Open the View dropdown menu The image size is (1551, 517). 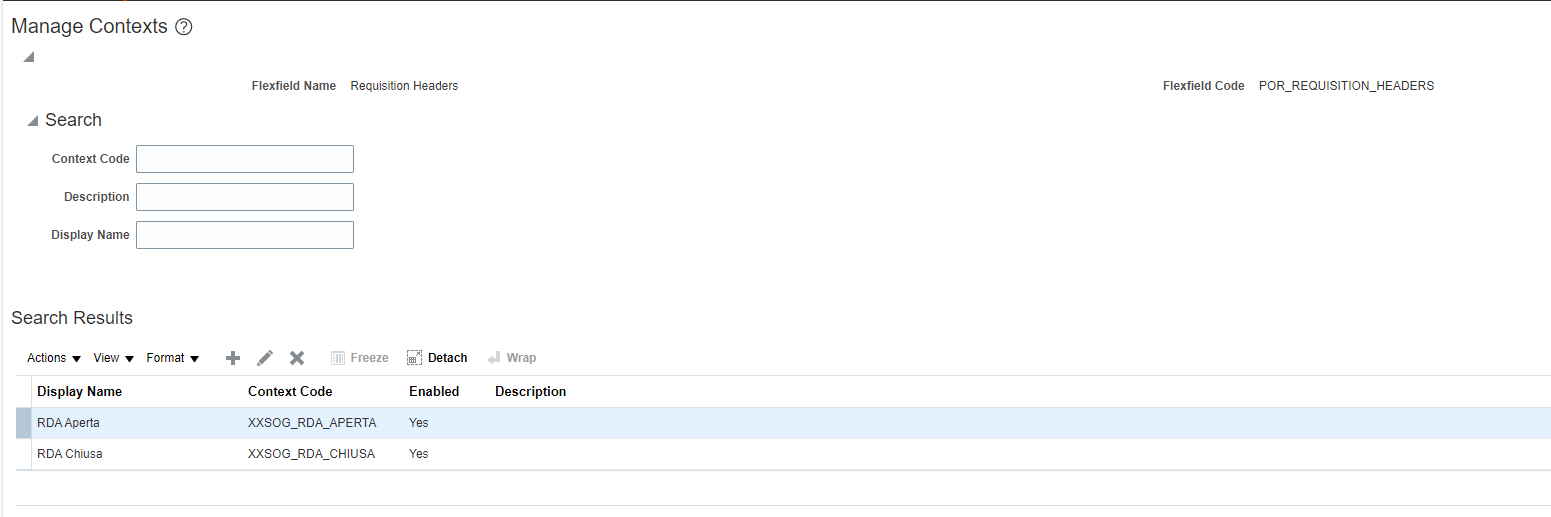114,358
